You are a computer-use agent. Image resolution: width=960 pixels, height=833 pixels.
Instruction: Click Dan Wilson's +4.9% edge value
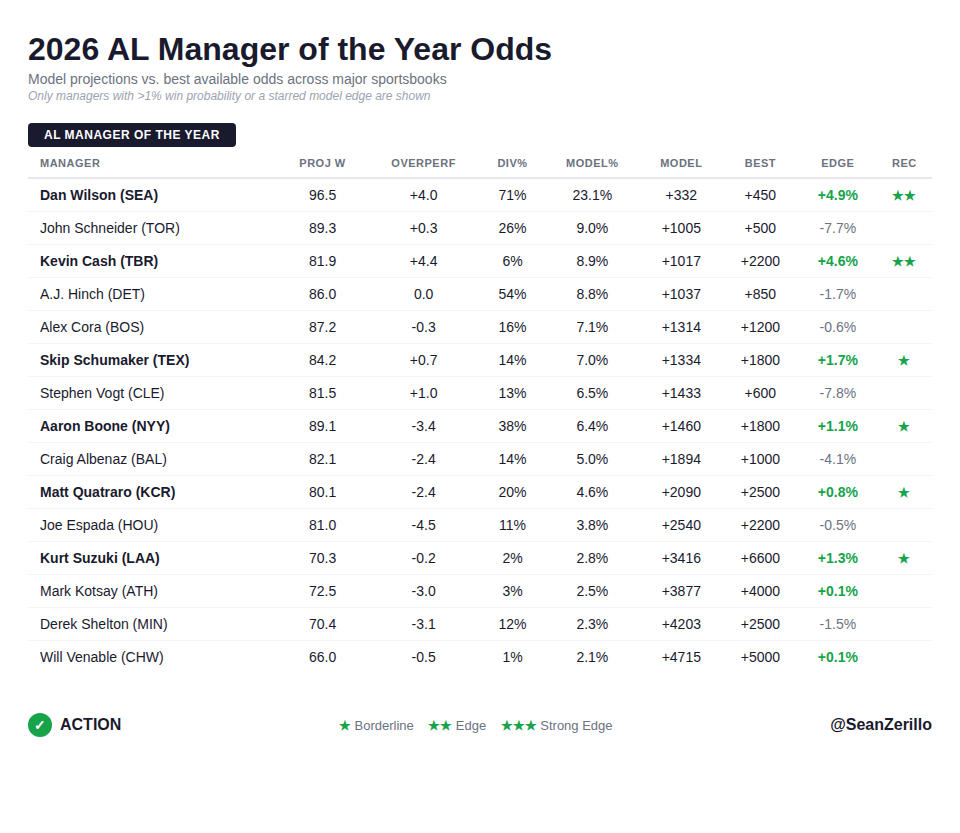point(837,195)
